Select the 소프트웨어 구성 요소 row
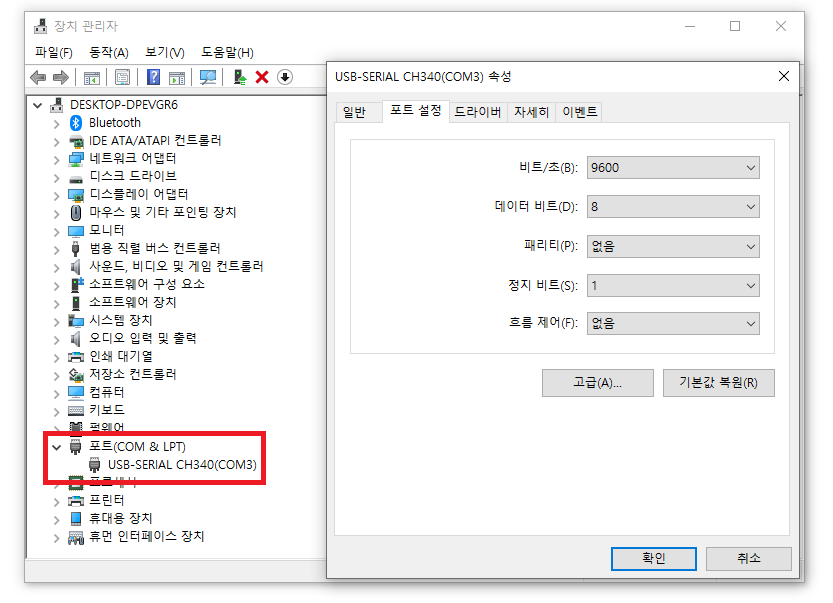Image resolution: width=833 pixels, height=603 pixels. (x=147, y=284)
